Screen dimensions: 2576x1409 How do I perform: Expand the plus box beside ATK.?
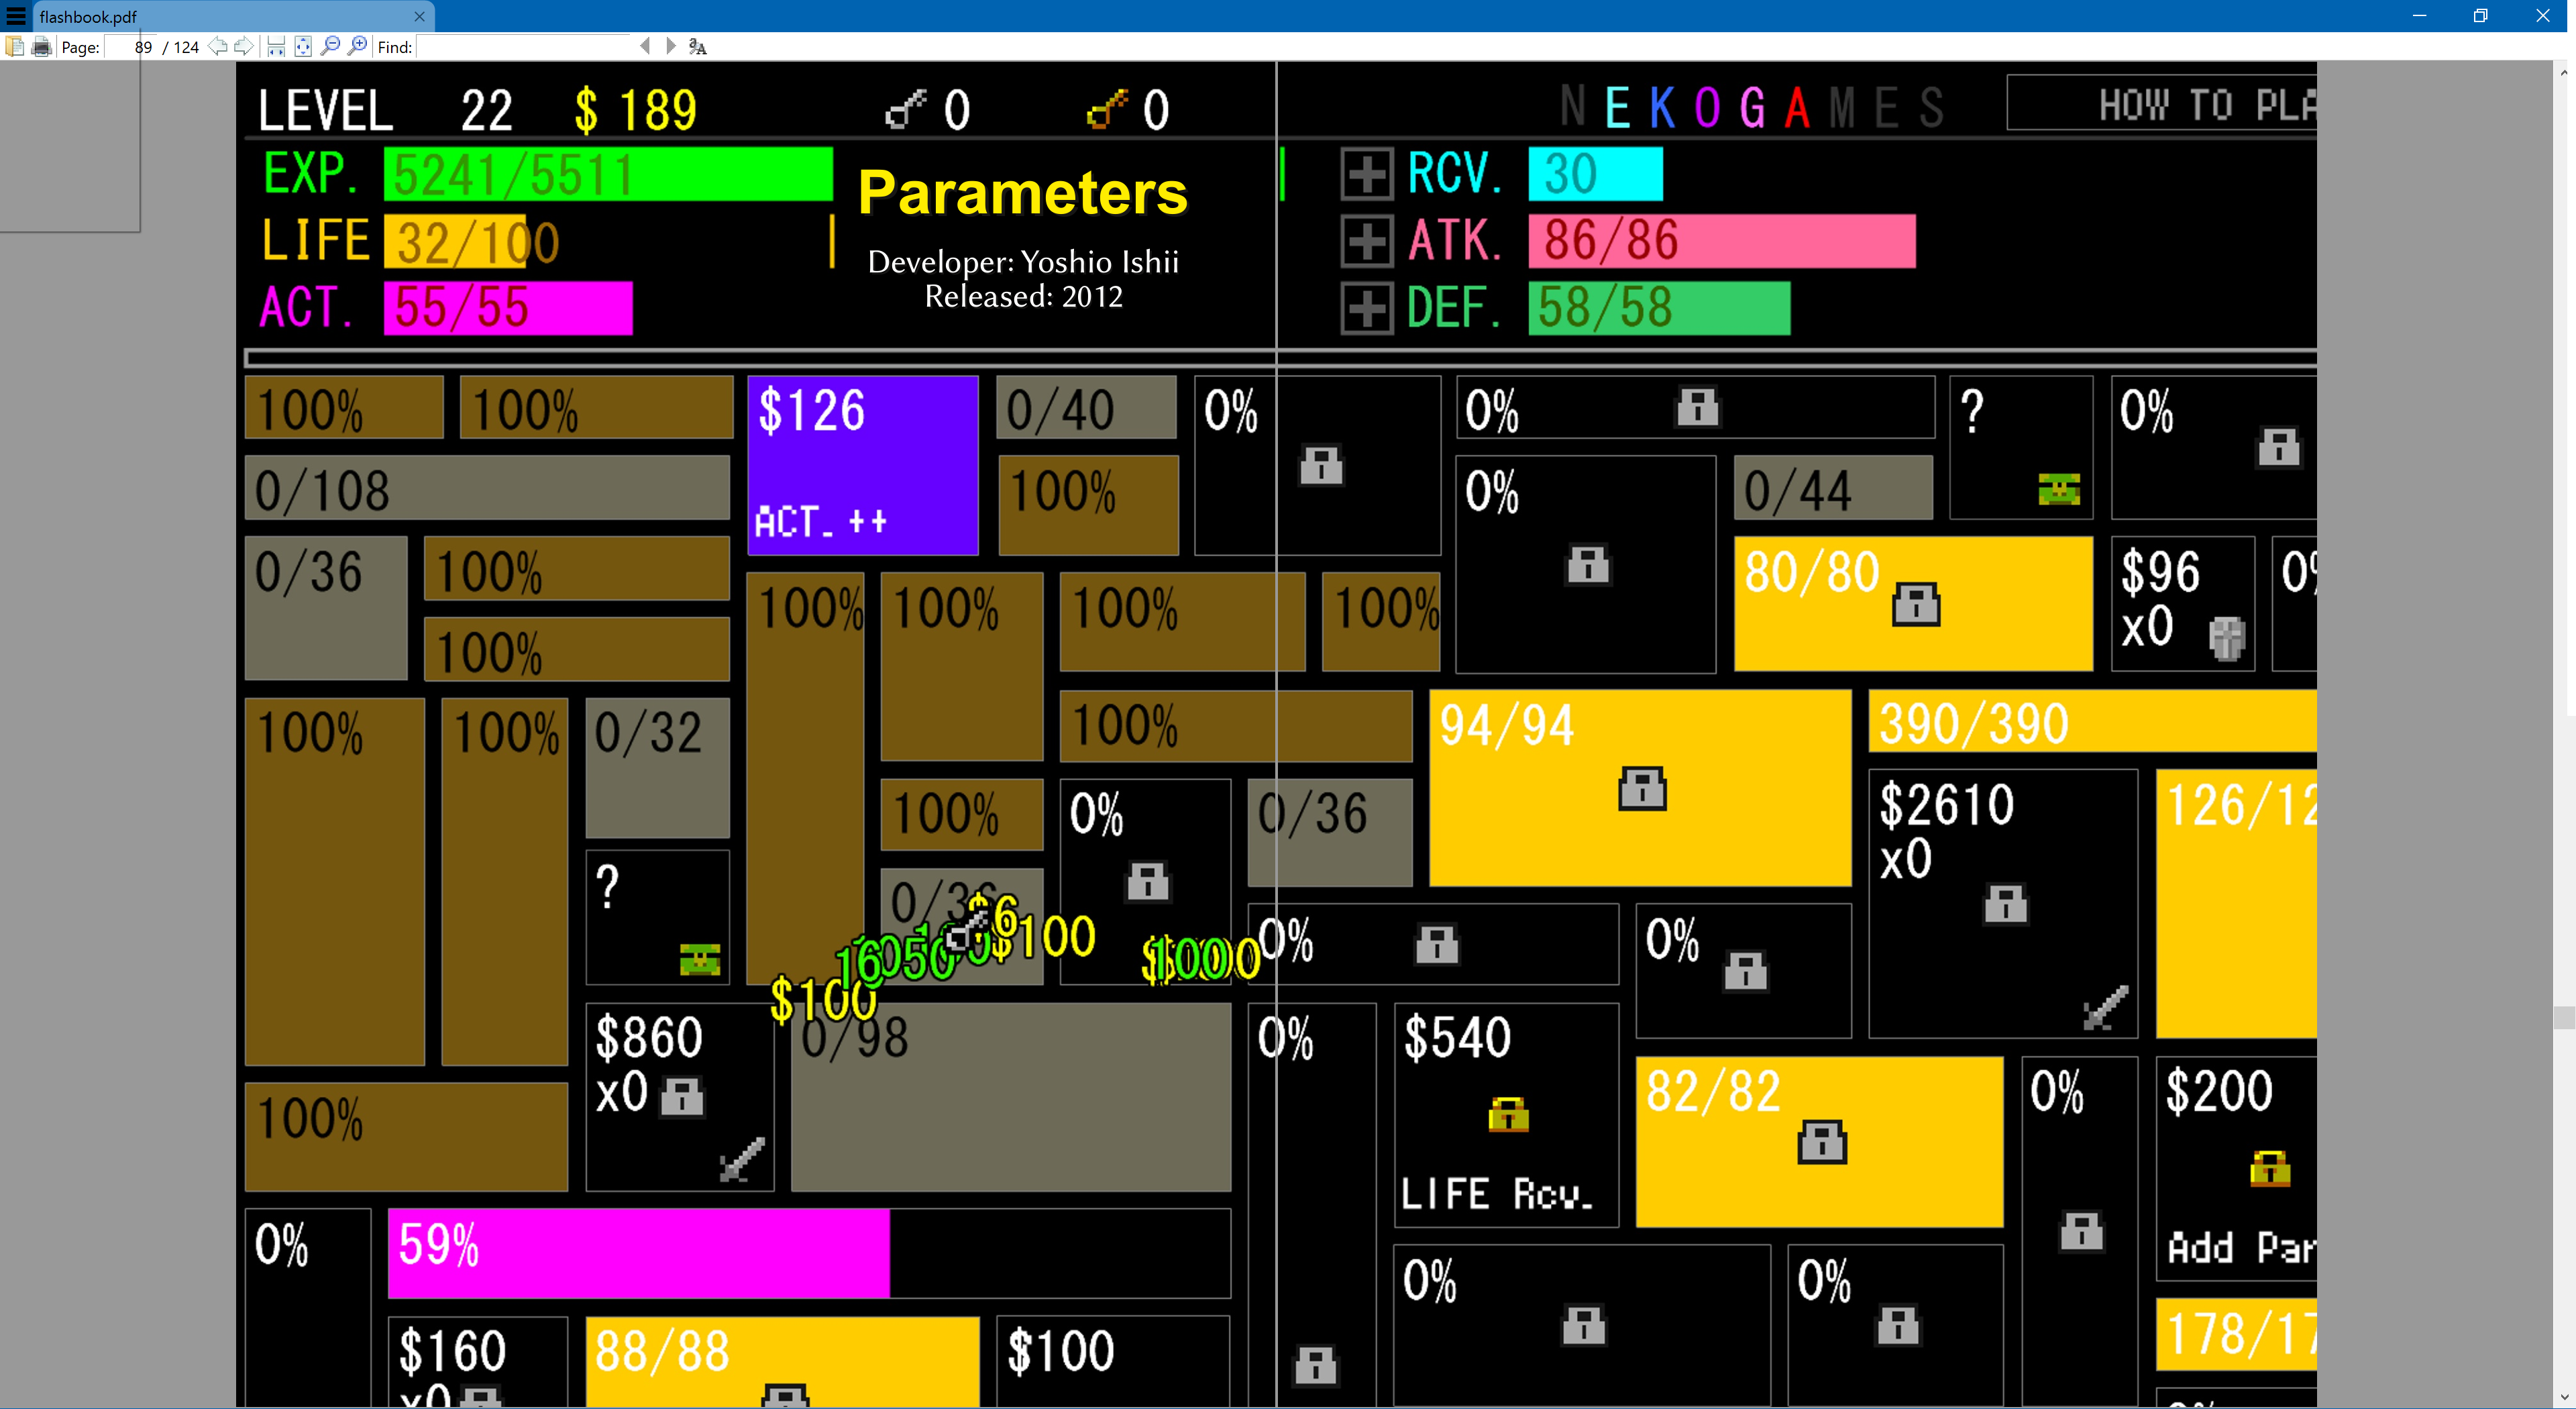pyautogui.click(x=1366, y=241)
